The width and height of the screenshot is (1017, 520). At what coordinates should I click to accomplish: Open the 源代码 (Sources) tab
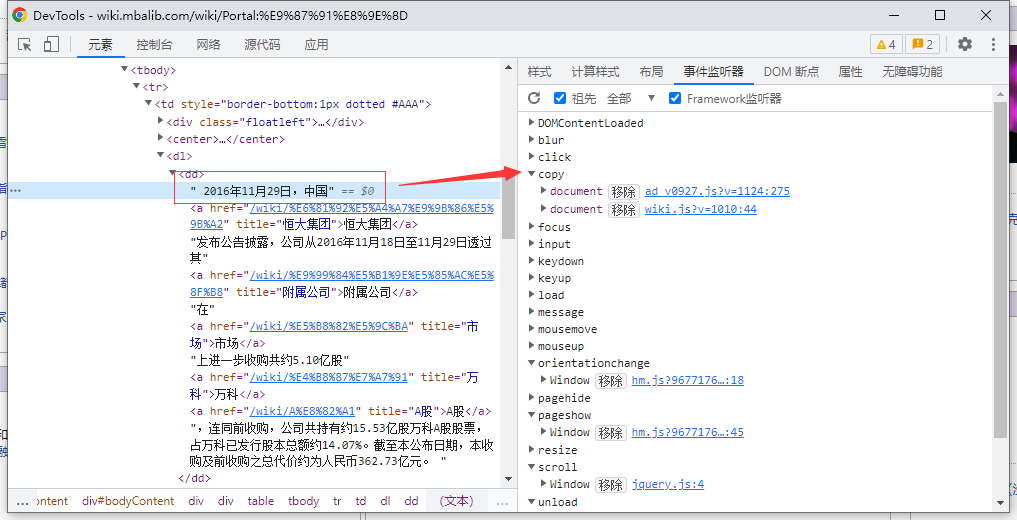[x=263, y=45]
